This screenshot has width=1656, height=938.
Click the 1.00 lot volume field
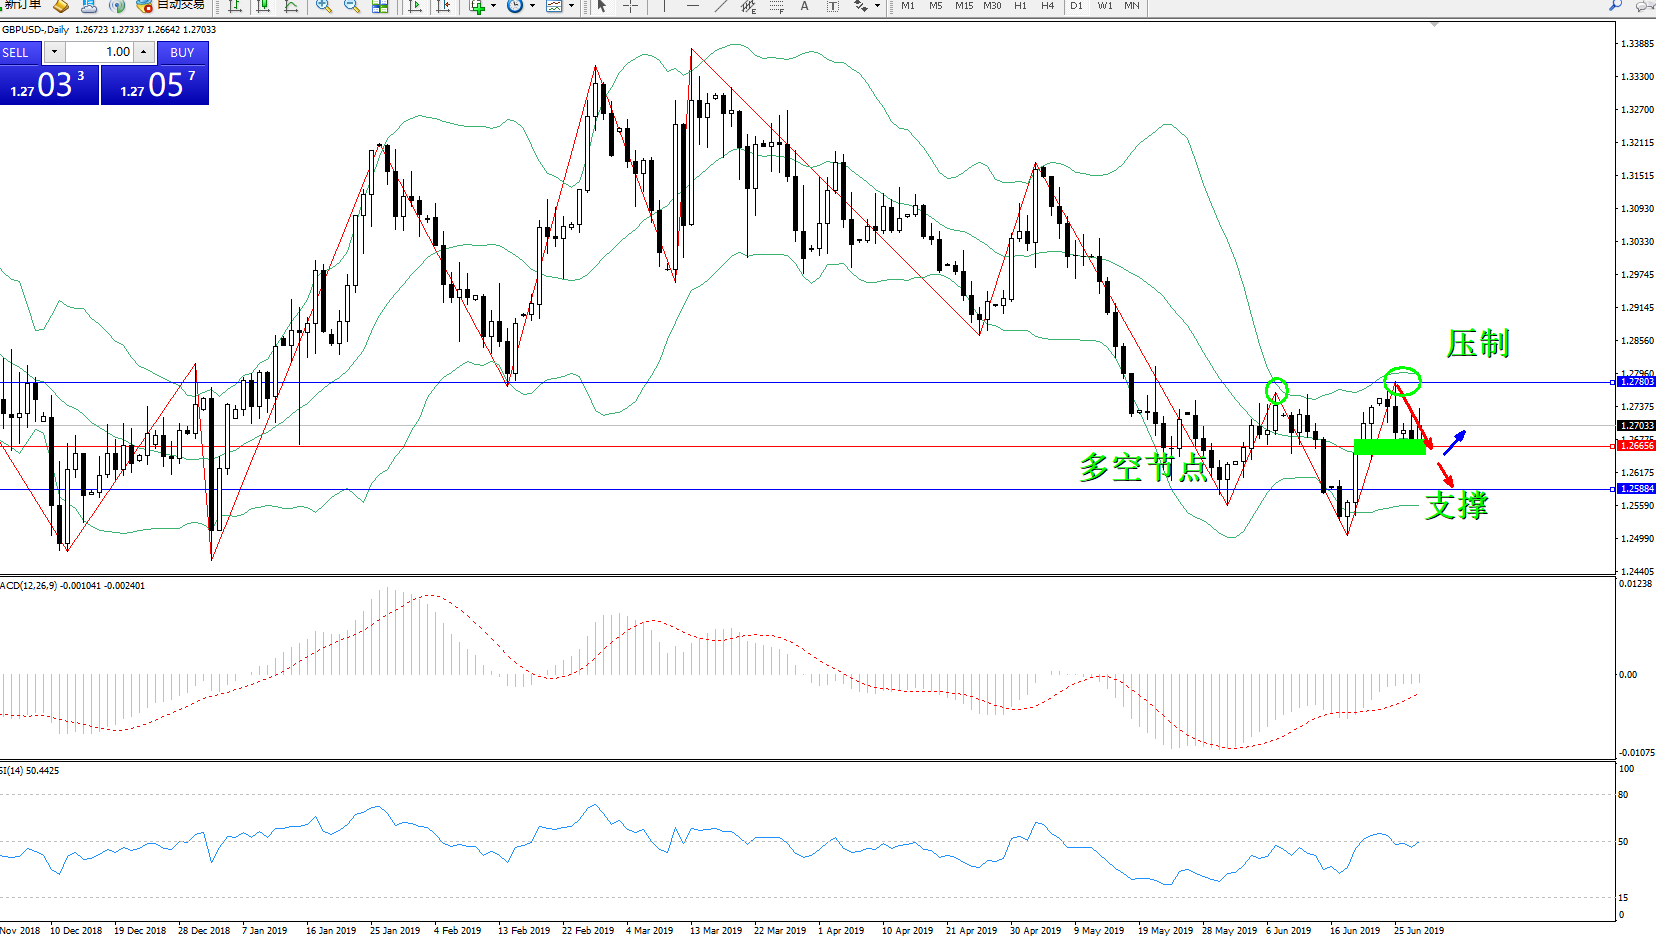[100, 52]
